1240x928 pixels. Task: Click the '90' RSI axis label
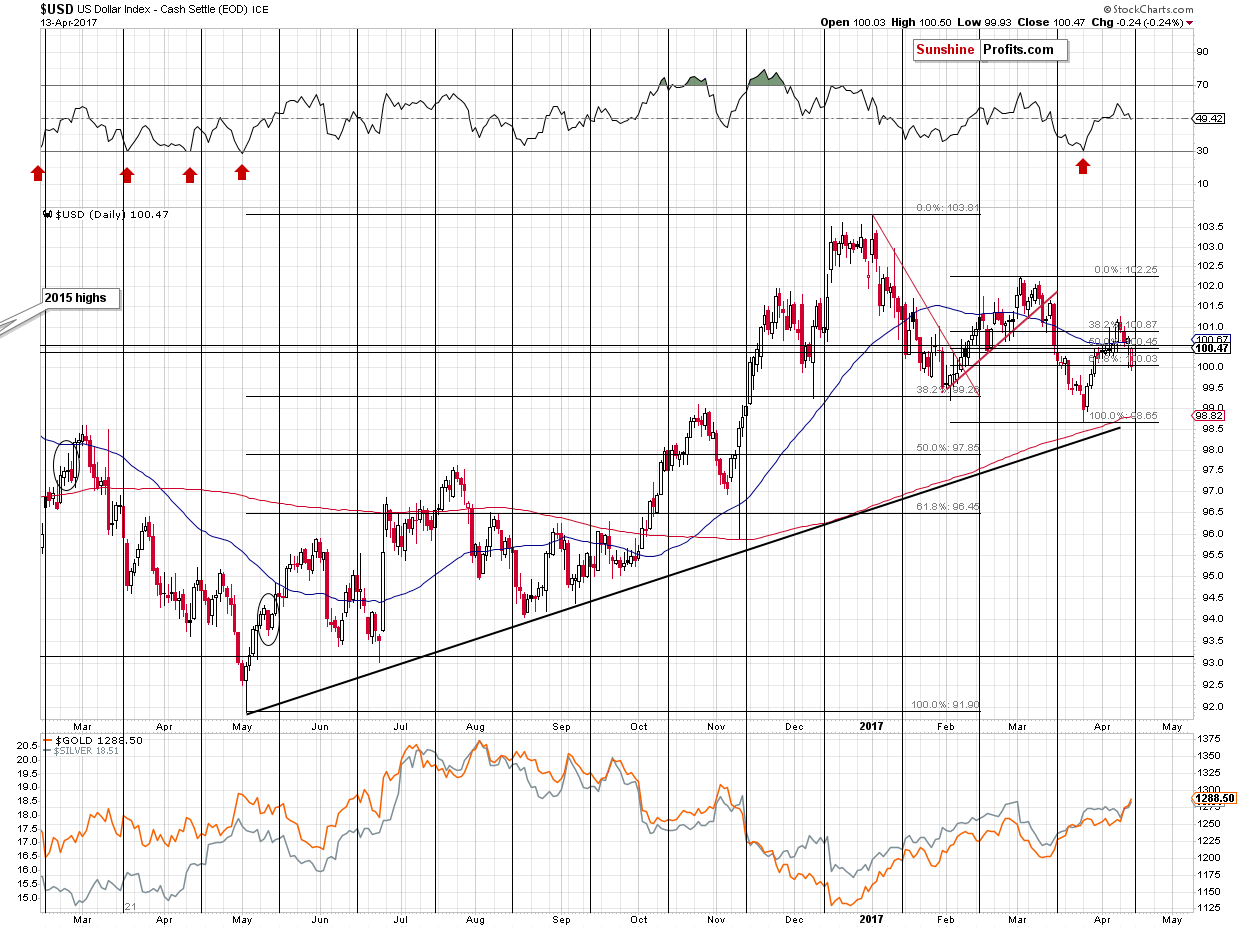1202,52
